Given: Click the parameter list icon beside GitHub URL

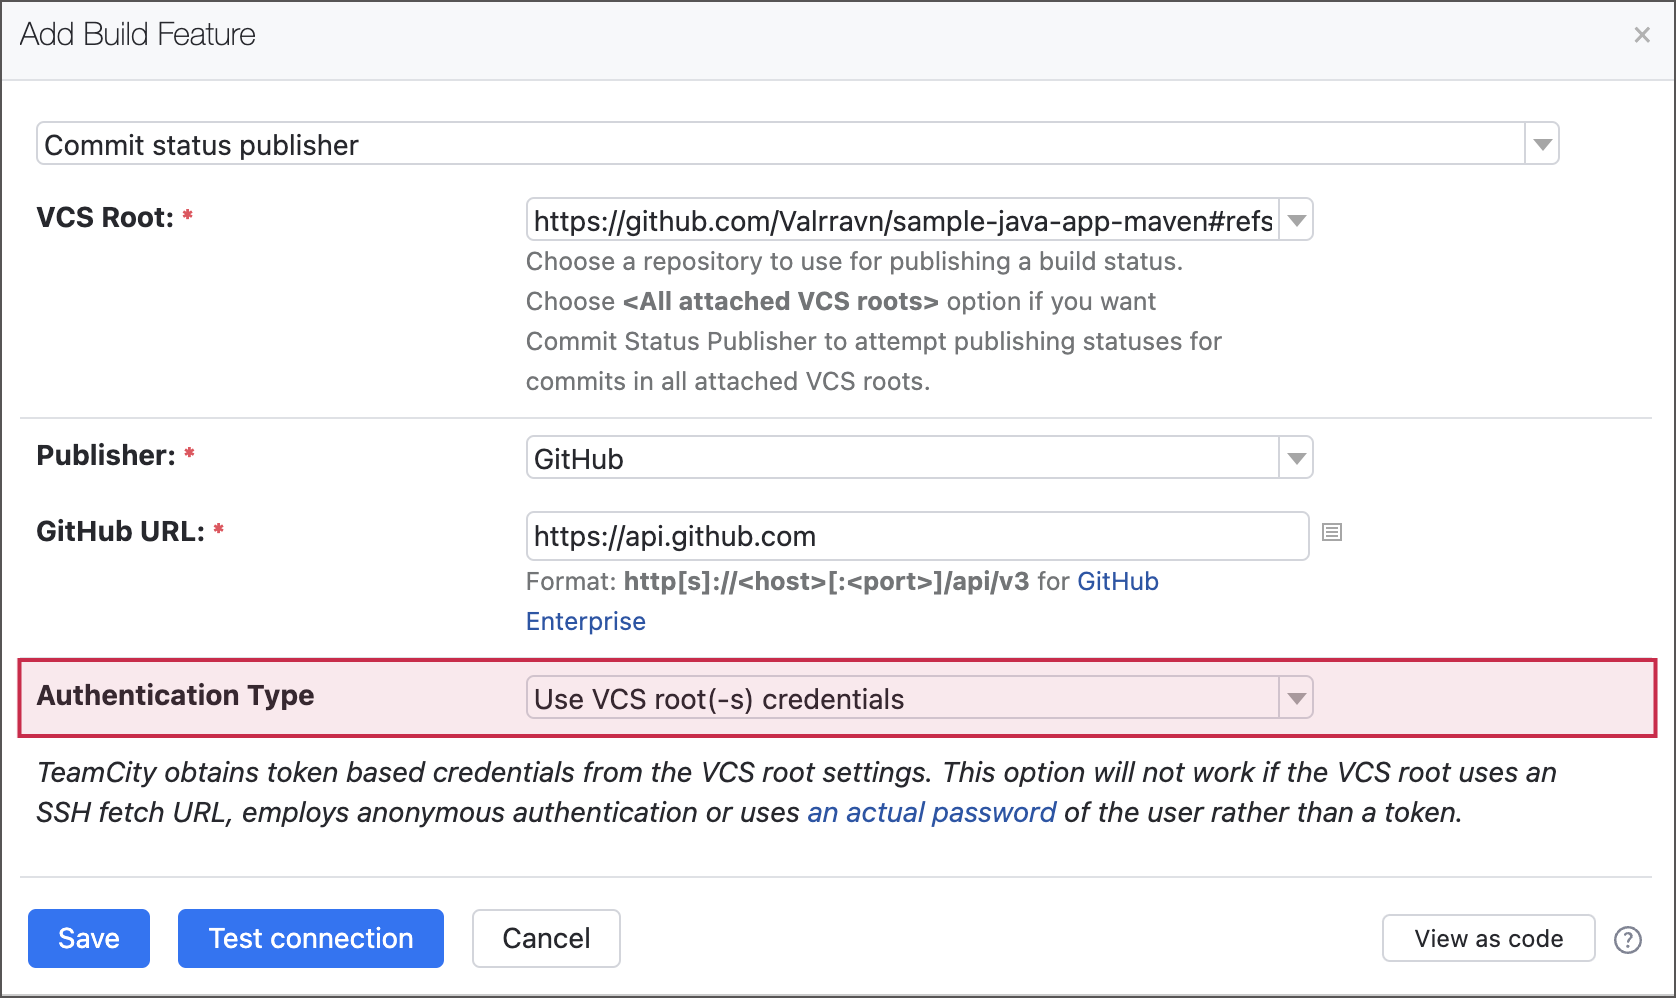Looking at the screenshot, I should point(1332,533).
